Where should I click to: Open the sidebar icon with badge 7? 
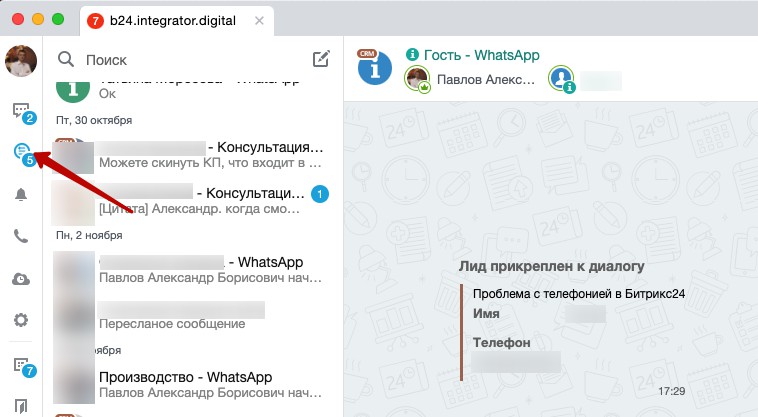(x=24, y=367)
